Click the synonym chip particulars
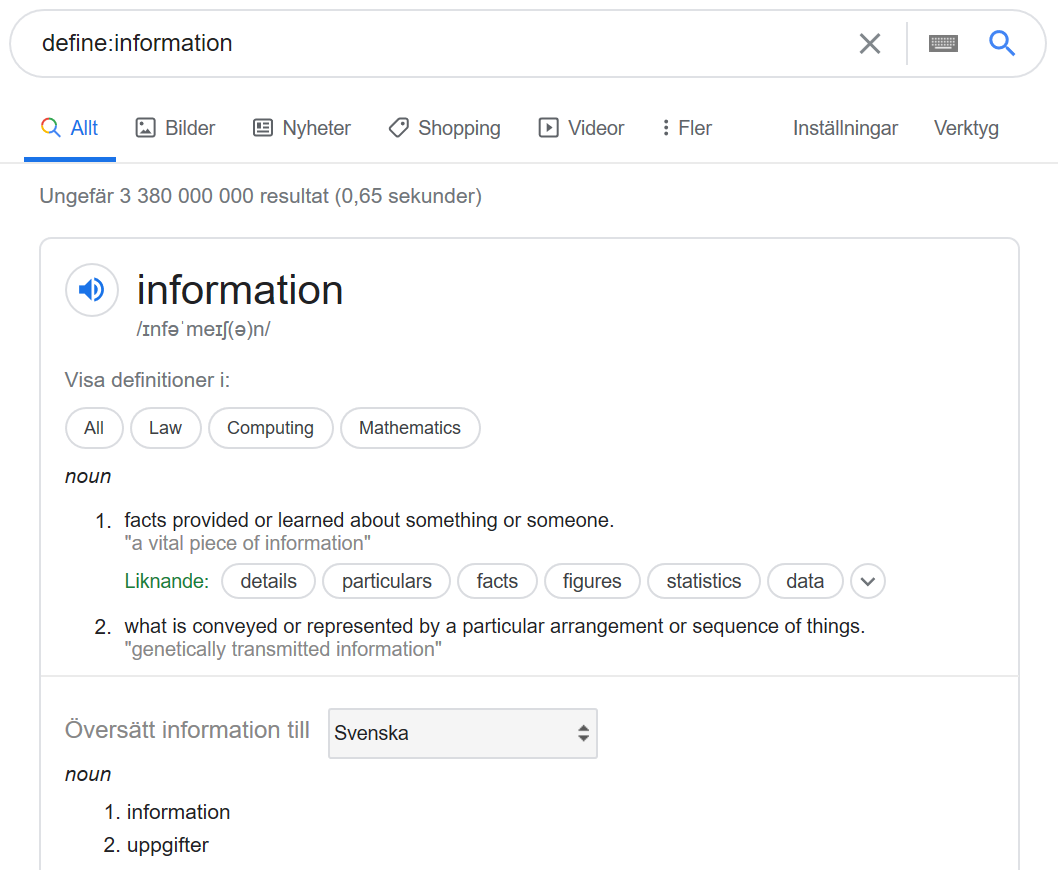The width and height of the screenshot is (1058, 870). coord(387,581)
